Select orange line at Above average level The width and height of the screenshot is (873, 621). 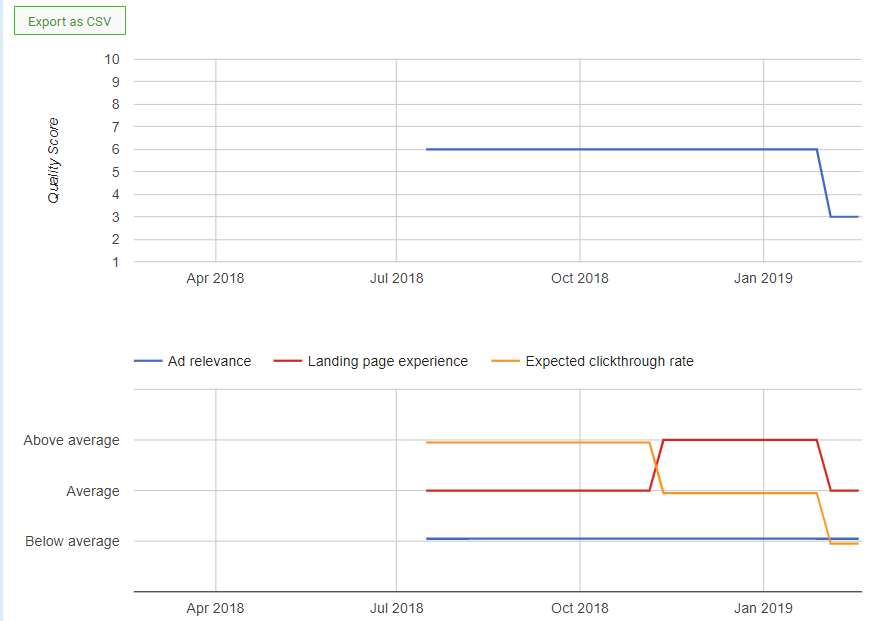pos(540,442)
